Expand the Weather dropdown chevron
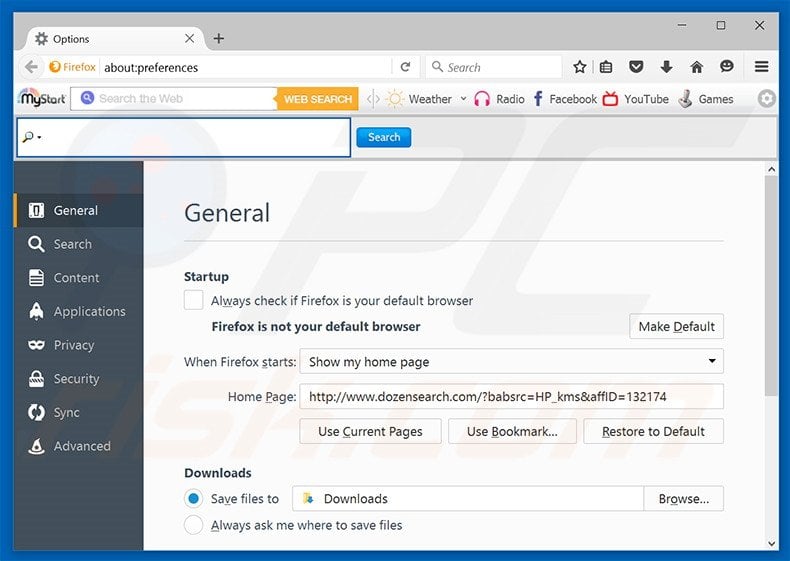790x561 pixels. click(x=464, y=99)
